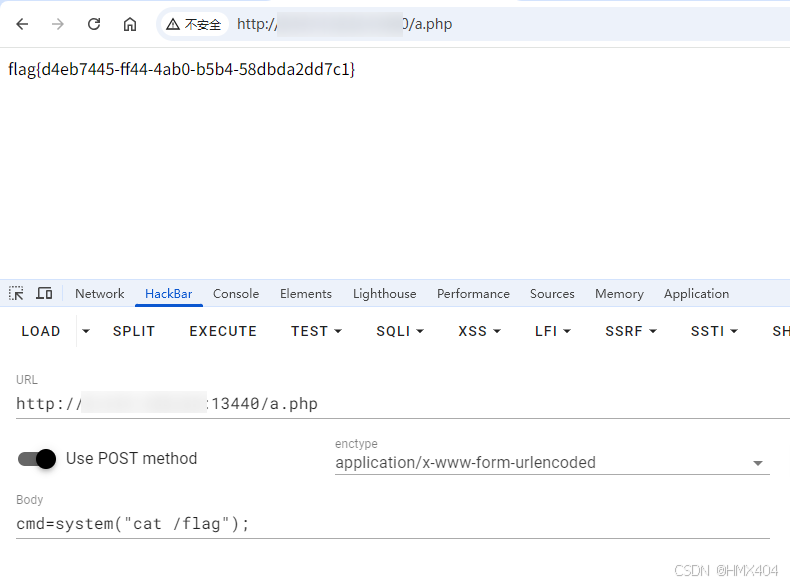Open the SSRF dropdown menu

[x=631, y=331]
